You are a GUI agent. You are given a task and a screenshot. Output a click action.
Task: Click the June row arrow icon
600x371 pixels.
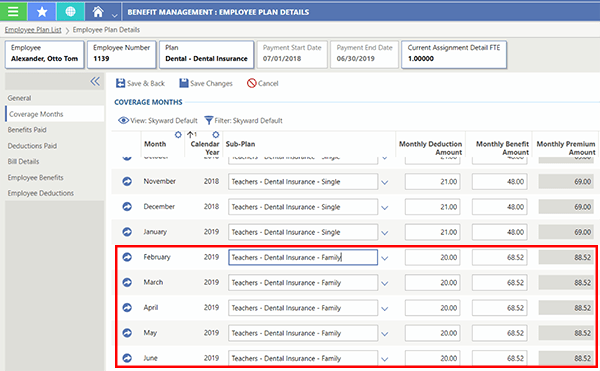pos(127,358)
